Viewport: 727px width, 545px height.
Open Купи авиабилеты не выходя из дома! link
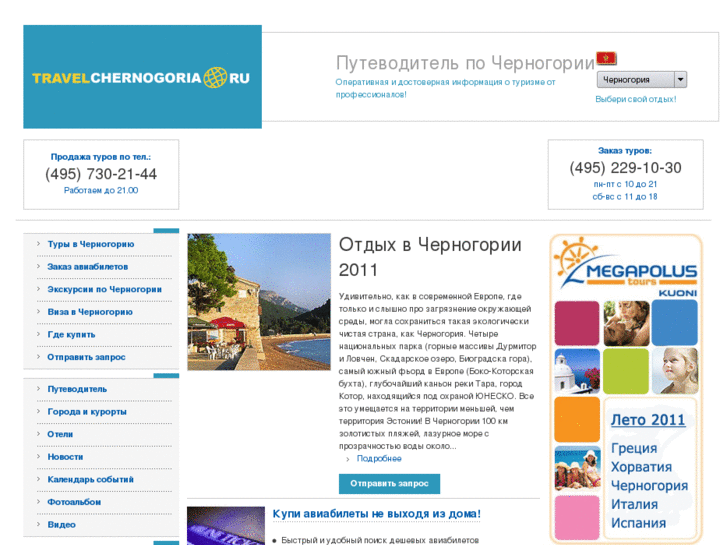point(376,514)
